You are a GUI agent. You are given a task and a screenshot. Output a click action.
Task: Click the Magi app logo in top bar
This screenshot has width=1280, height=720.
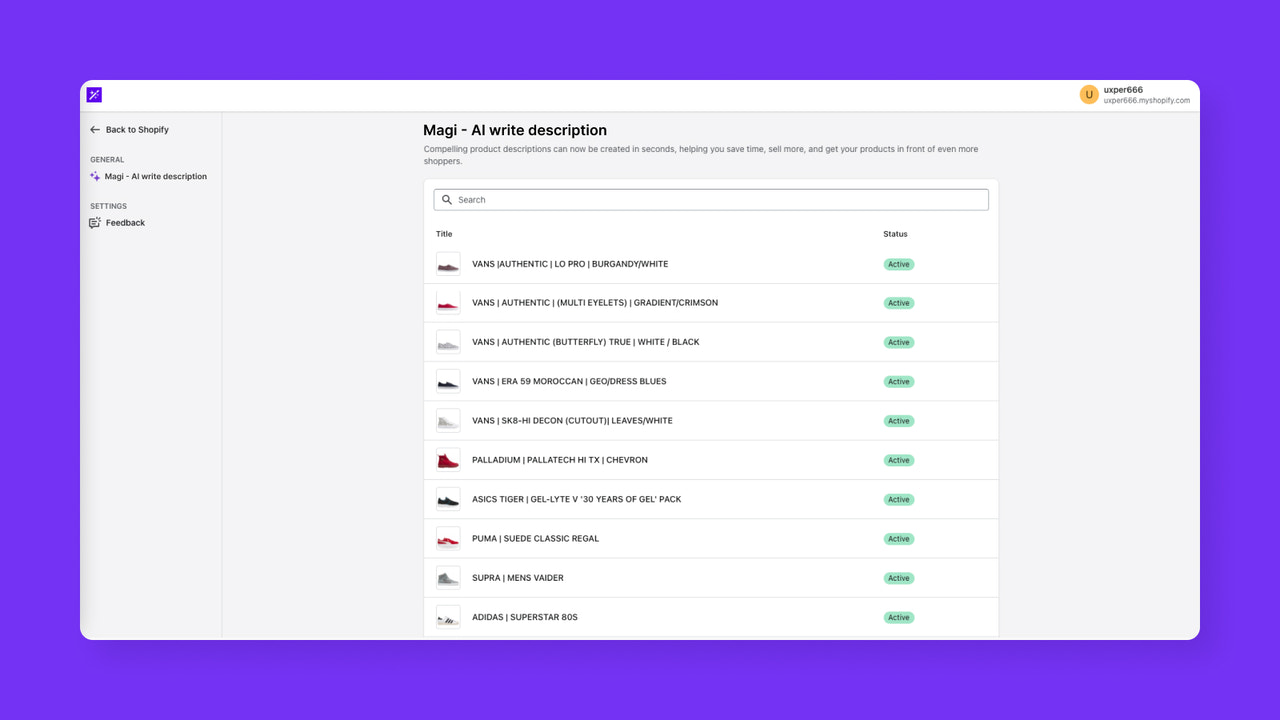coord(93,94)
